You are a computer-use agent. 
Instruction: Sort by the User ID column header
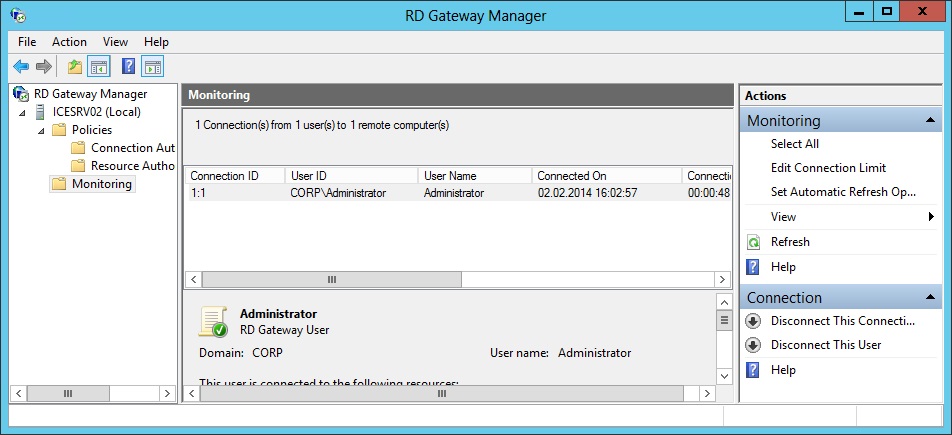click(x=352, y=176)
